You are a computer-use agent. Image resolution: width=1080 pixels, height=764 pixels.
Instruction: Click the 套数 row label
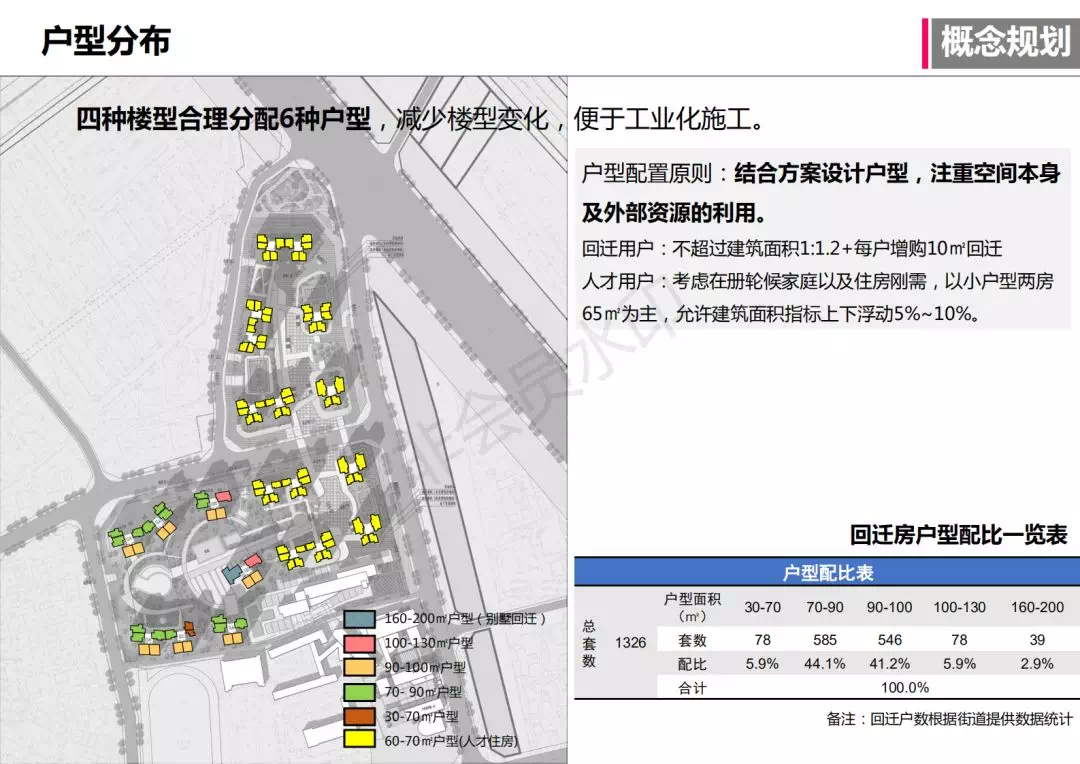tap(692, 640)
